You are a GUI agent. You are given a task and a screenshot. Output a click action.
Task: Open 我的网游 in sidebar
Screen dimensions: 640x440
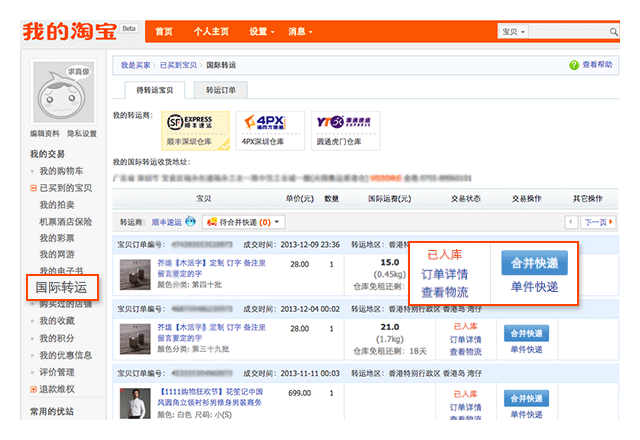[x=57, y=254]
